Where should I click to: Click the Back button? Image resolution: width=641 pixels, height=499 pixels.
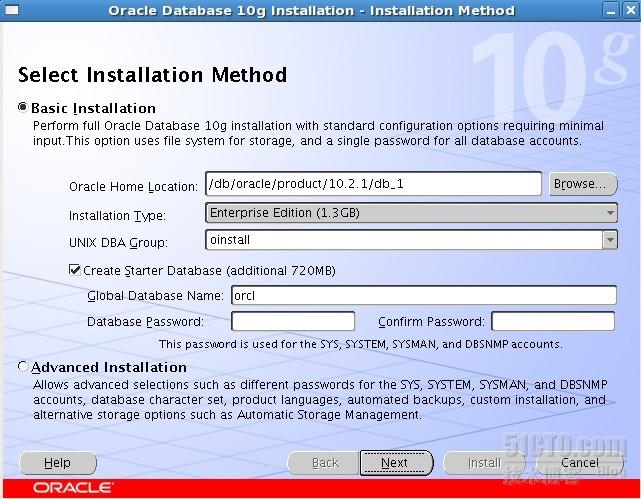pyautogui.click(x=324, y=463)
